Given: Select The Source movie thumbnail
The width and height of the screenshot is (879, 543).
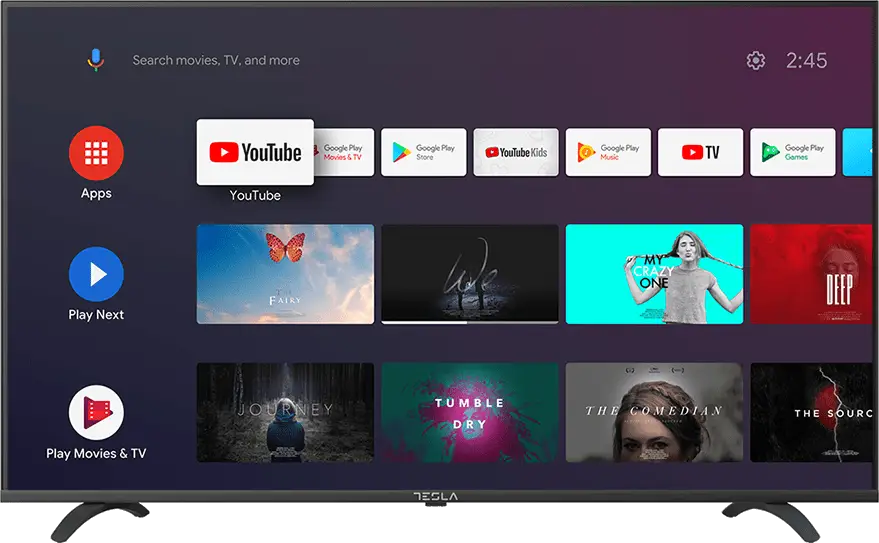Looking at the screenshot, I should 811,412.
